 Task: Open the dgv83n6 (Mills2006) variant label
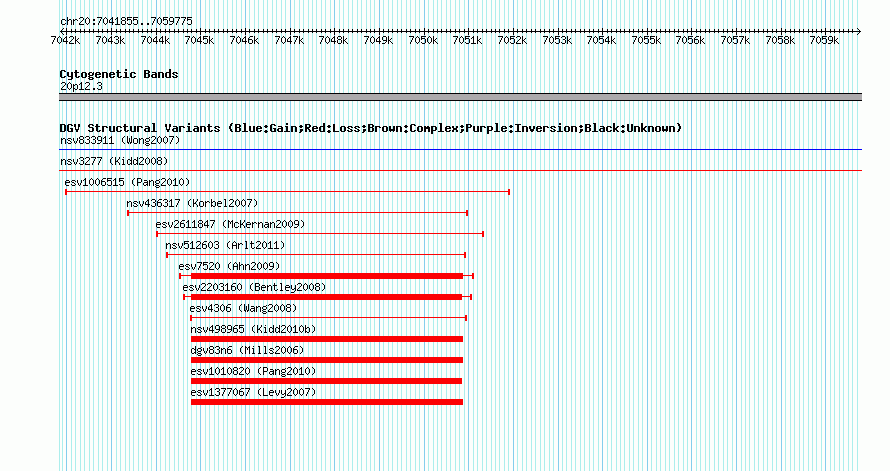pyautogui.click(x=247, y=350)
